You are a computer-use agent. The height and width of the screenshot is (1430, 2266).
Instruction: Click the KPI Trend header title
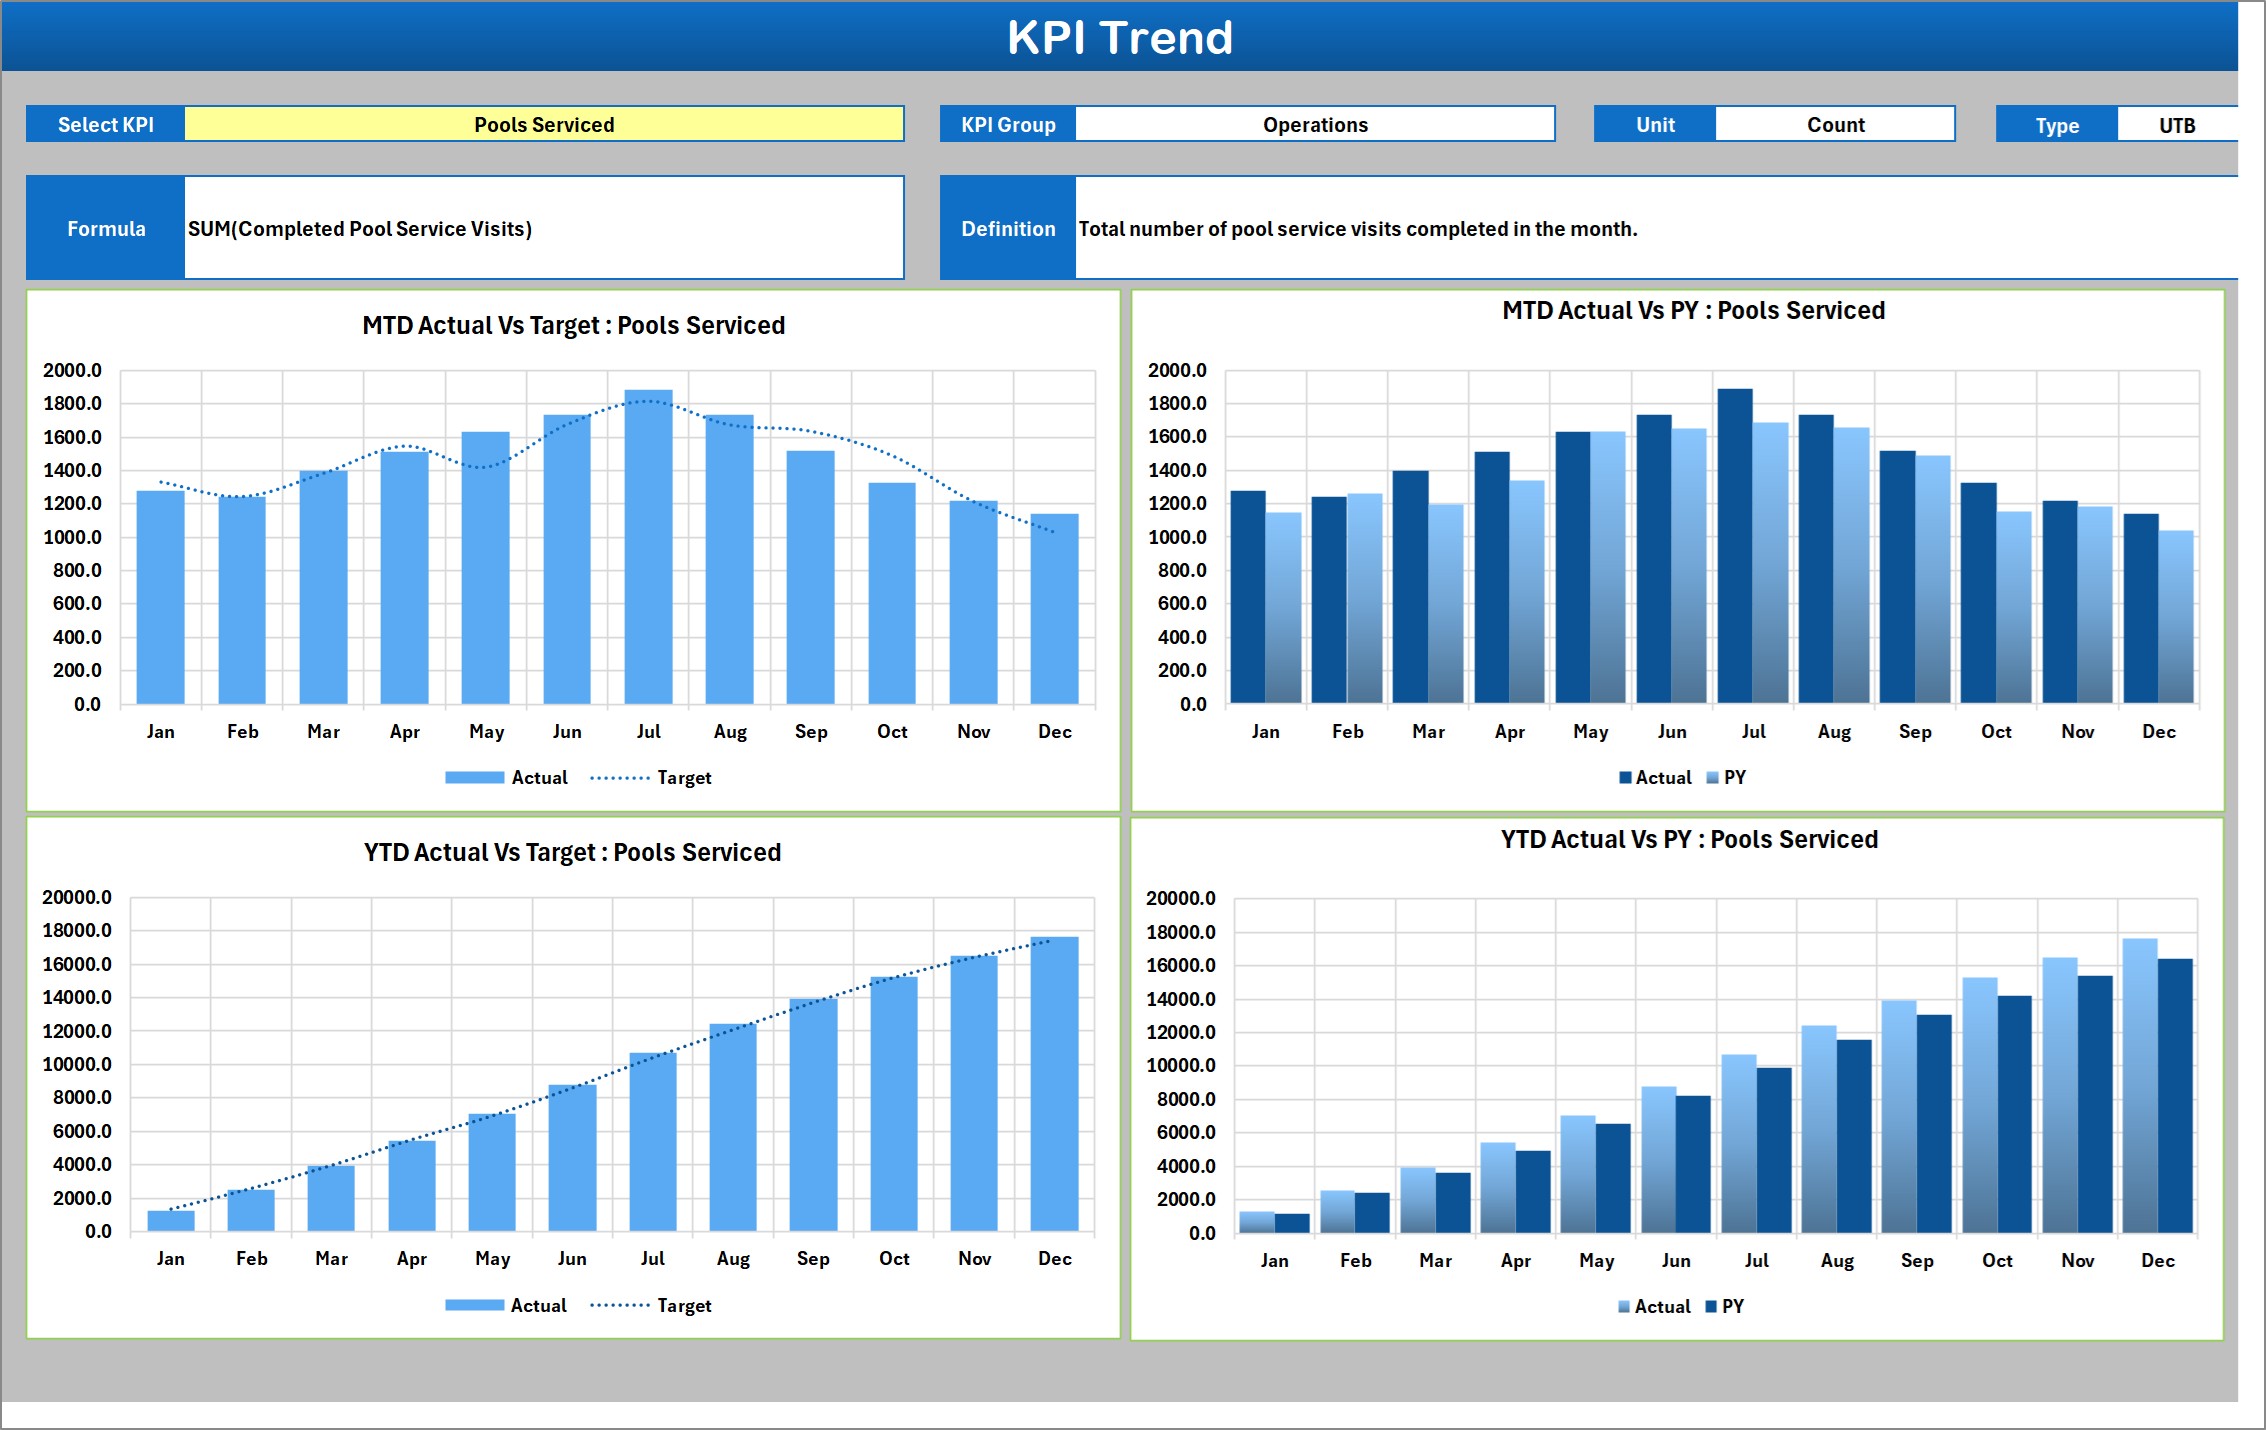[1120, 38]
